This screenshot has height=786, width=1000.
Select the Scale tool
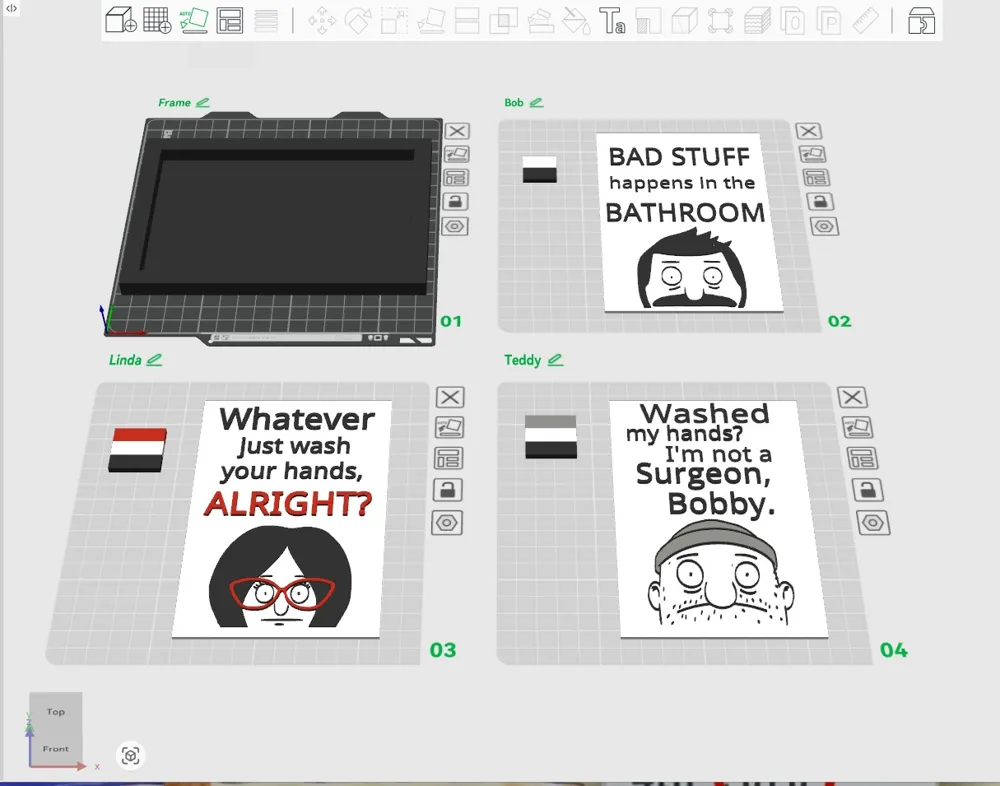click(394, 20)
